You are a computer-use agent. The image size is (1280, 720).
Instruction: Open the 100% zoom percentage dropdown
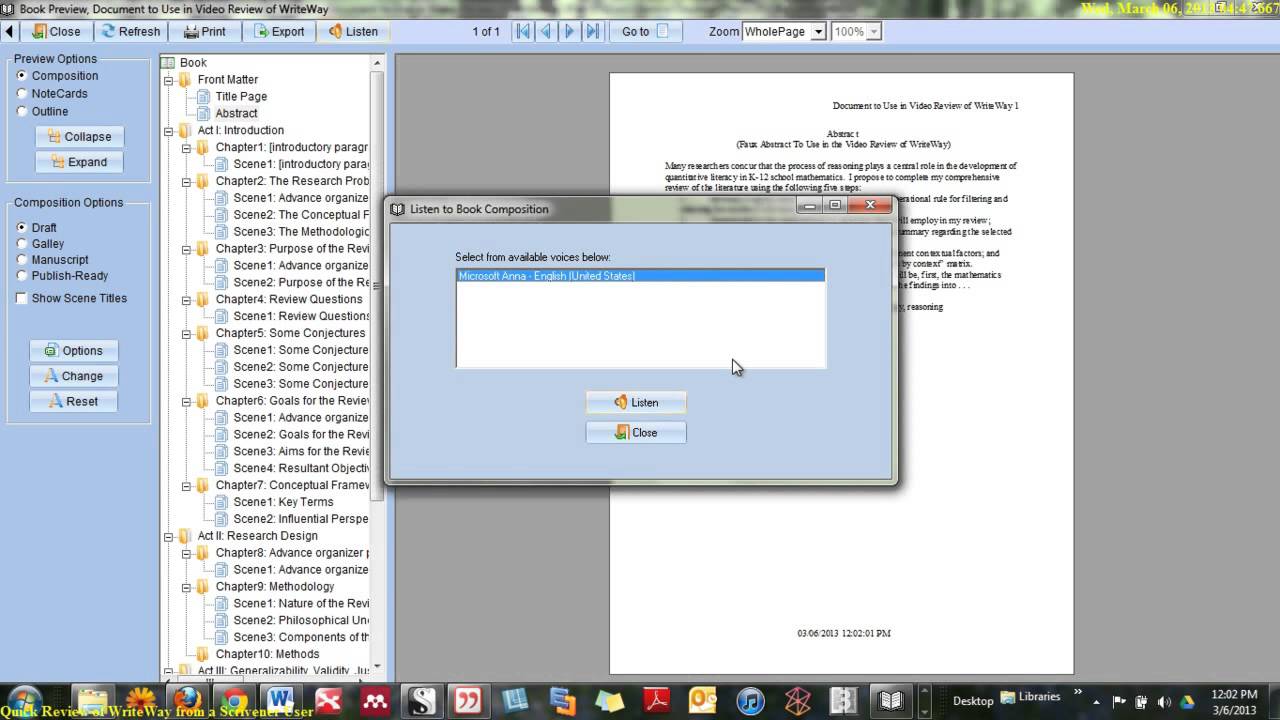click(874, 32)
